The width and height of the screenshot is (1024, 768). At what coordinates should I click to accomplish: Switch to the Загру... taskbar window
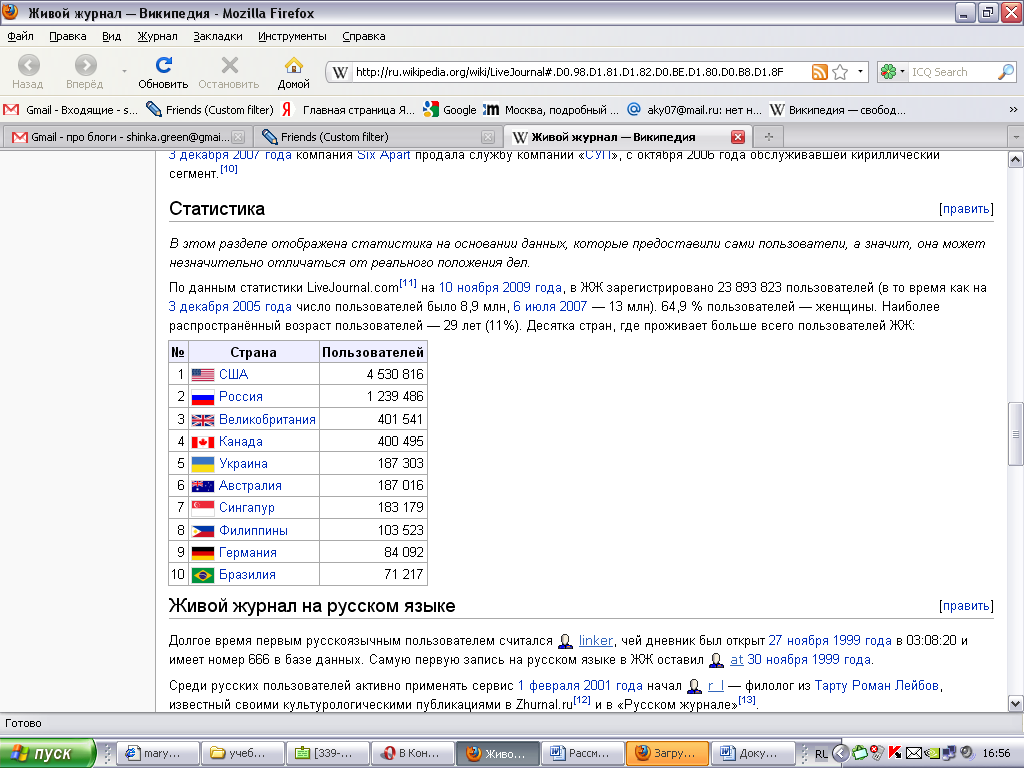click(667, 753)
